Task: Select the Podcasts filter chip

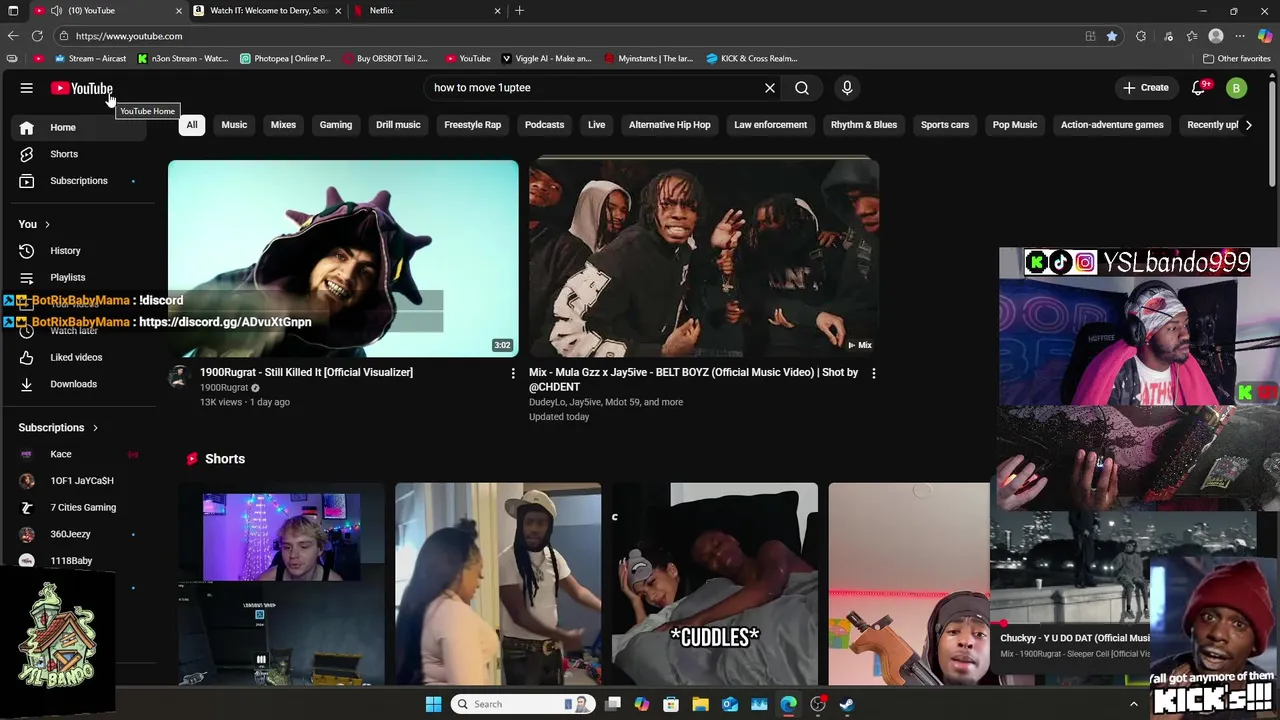Action: 545,125
